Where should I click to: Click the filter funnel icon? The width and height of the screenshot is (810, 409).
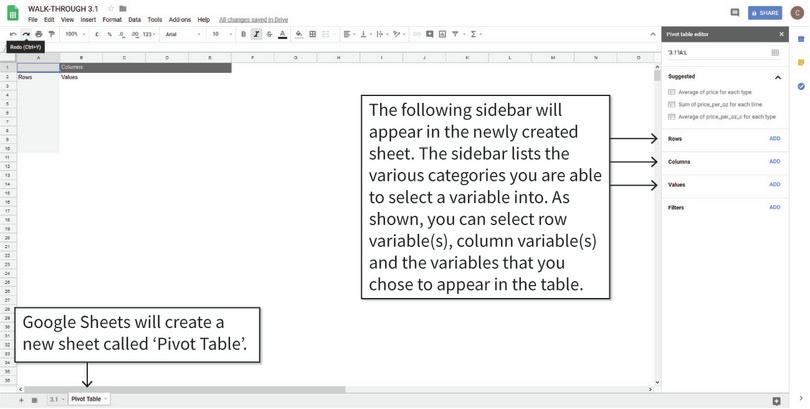click(455, 34)
